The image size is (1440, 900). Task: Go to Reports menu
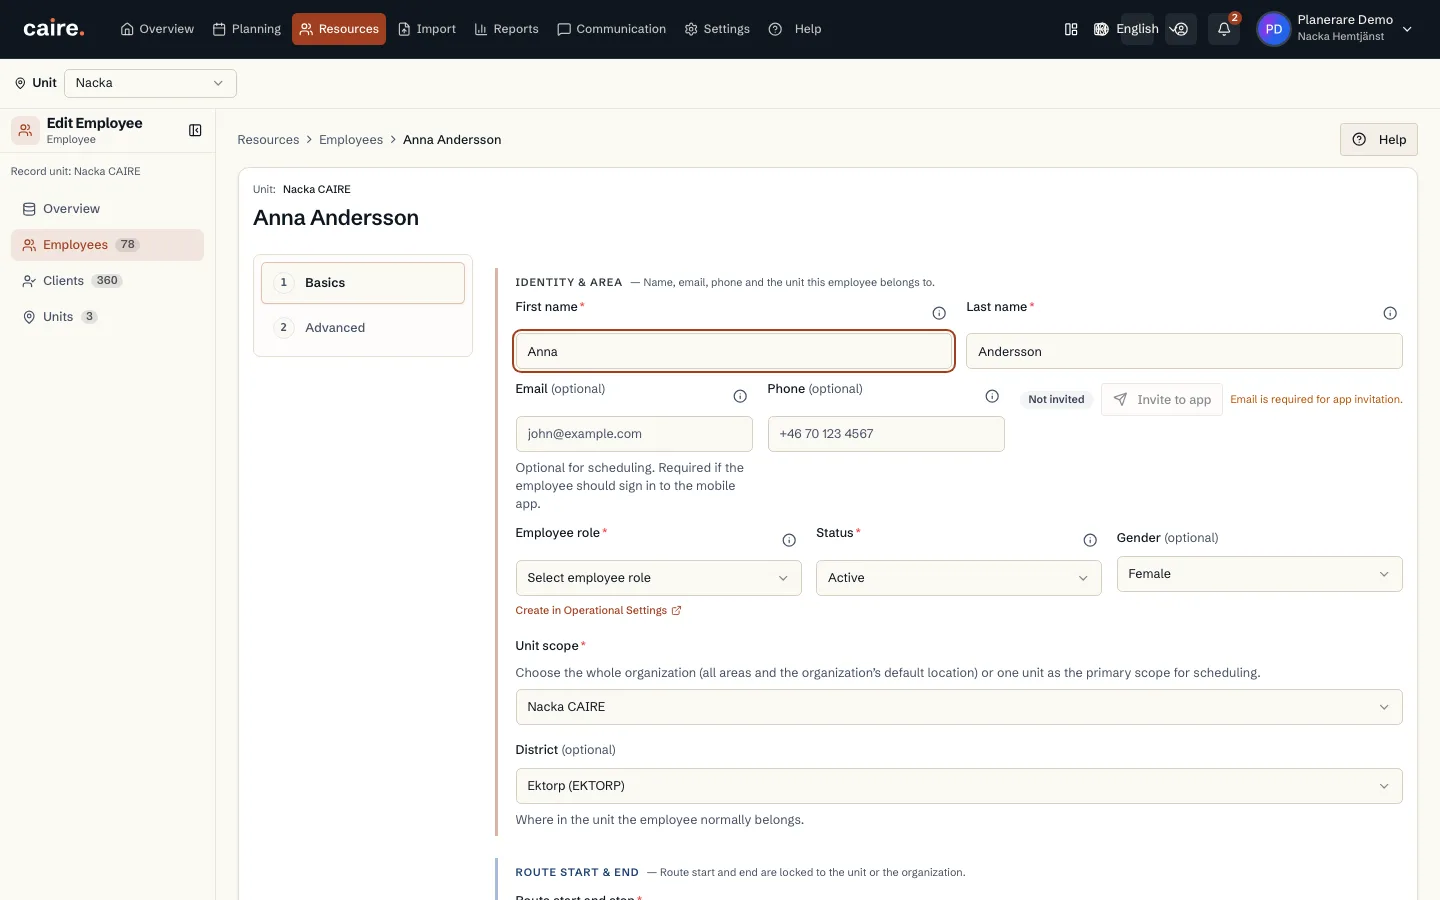point(506,29)
